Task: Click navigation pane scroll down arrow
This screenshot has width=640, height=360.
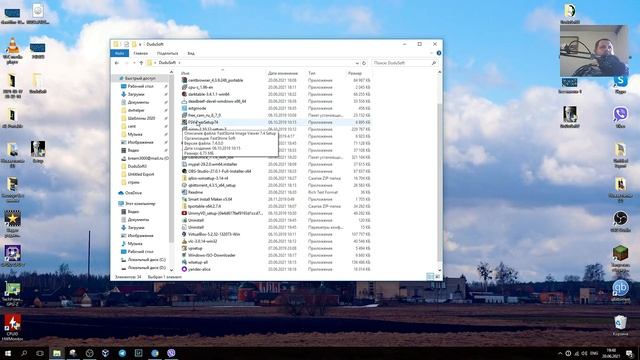Action: tap(171, 270)
